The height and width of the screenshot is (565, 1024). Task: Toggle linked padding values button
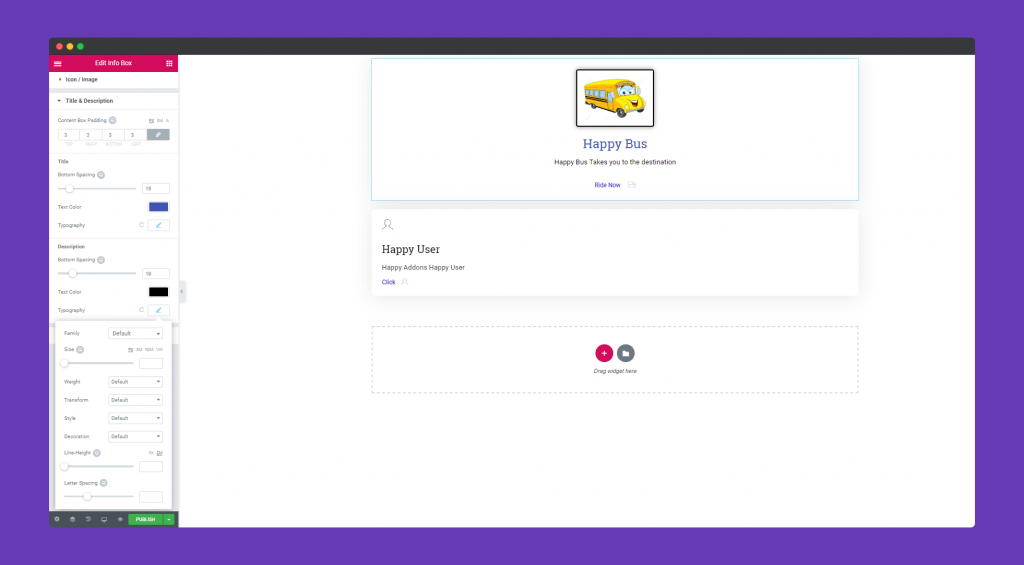(x=158, y=135)
